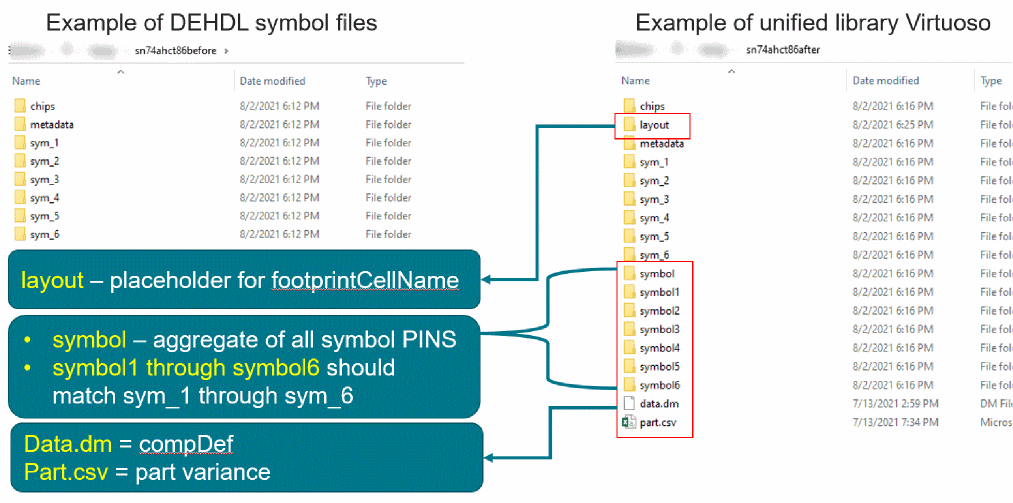Select sym_1 folder icon in sn74ahct86before window
Viewport: 1013px width, 503px height.
pyautogui.click(x=19, y=143)
